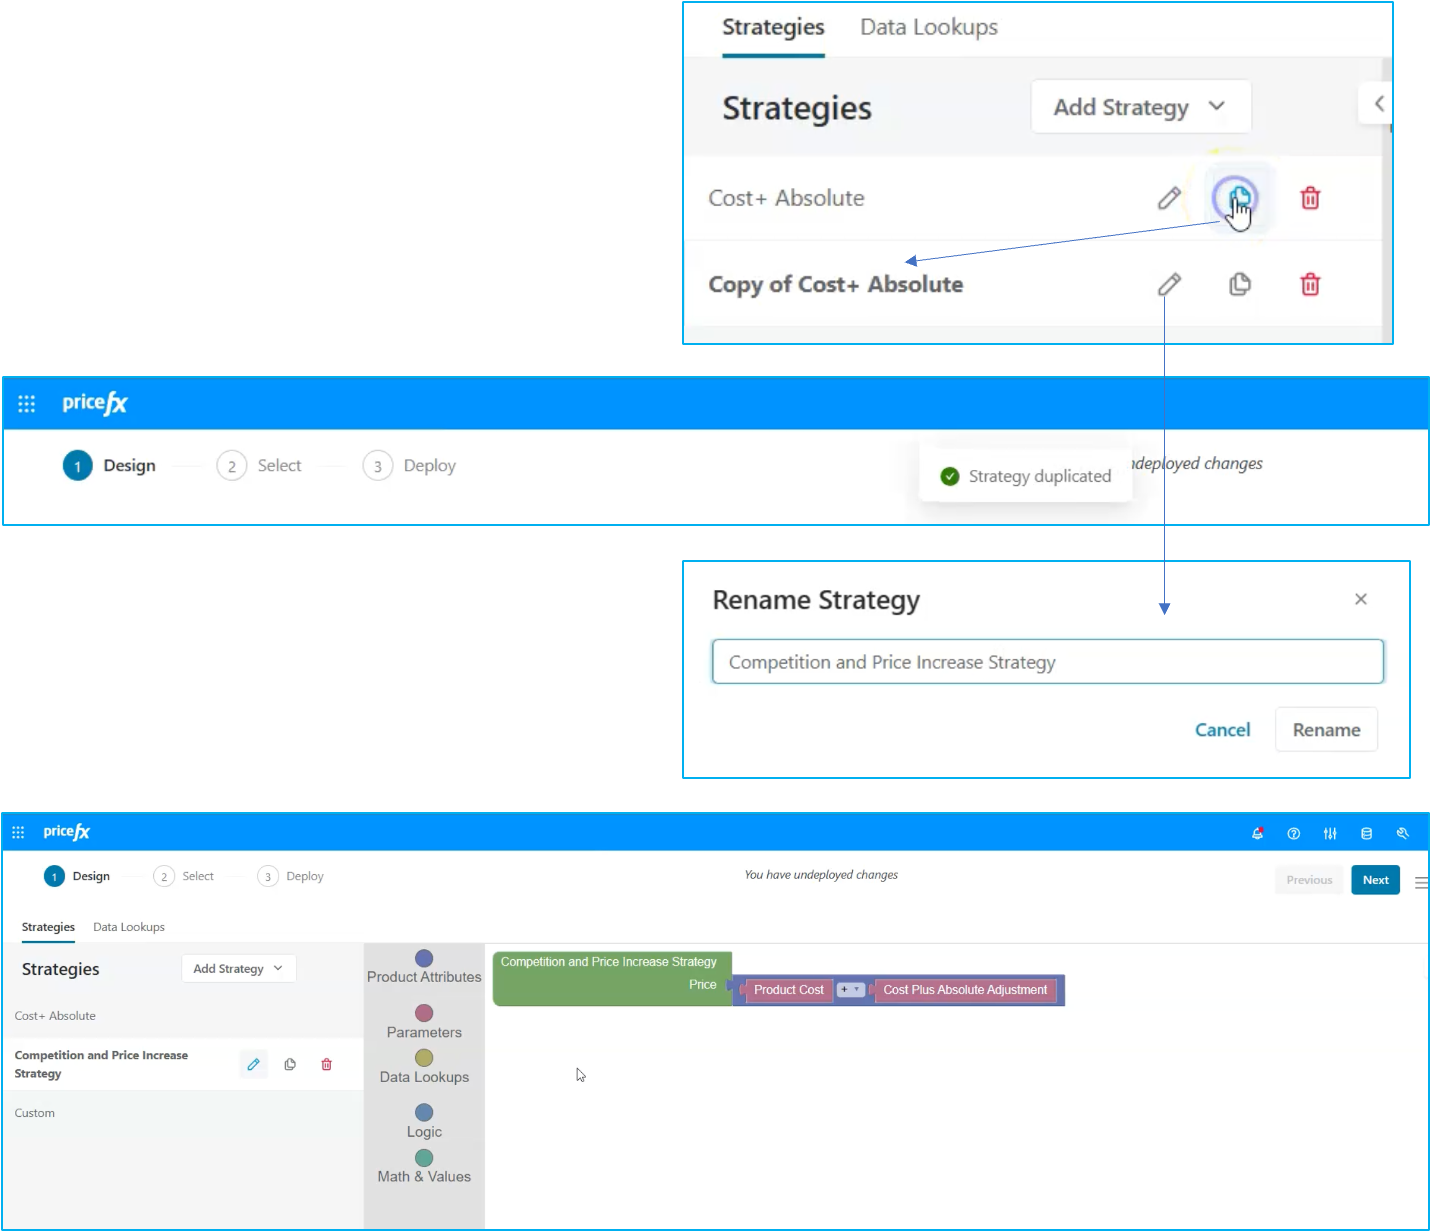
Task: Delete the Competition and Price Increase Strategy
Action: click(326, 1064)
